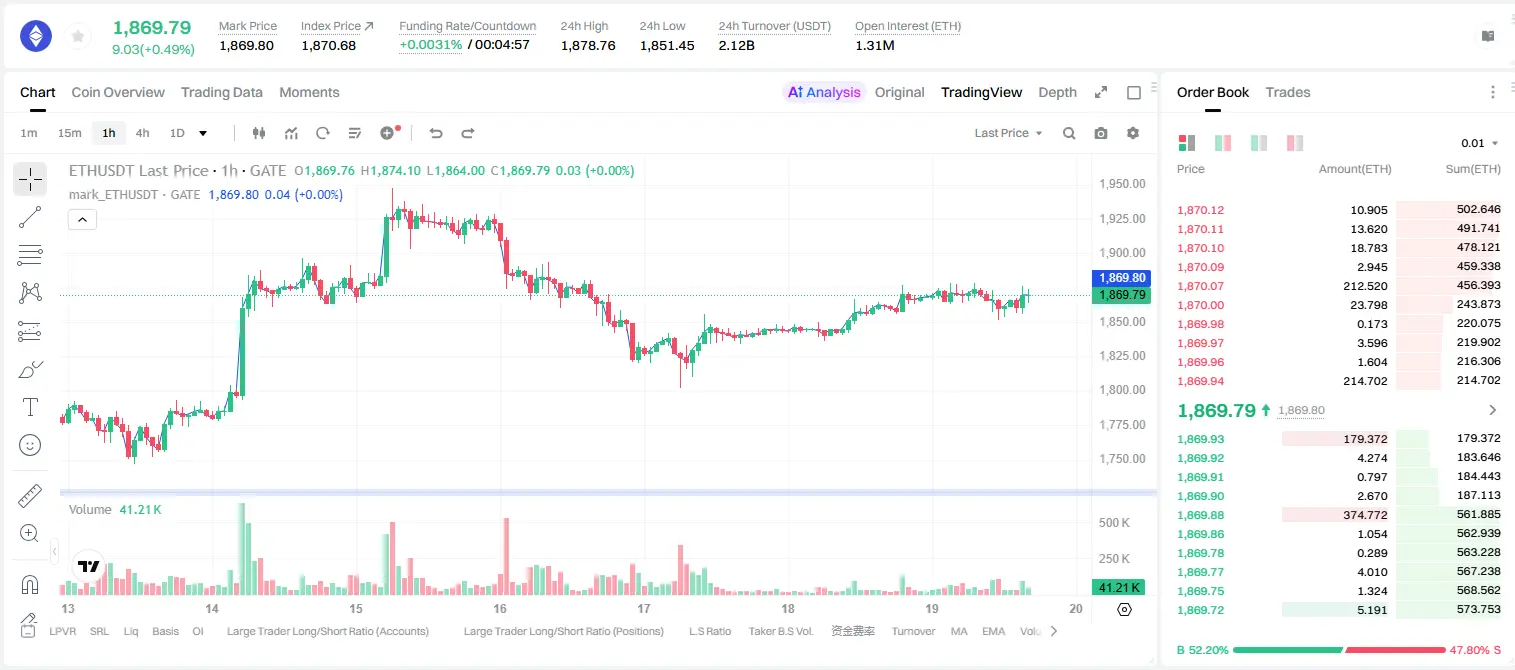1515x670 pixels.
Task: Expand the 0.01 price grouping dropdown
Action: pos(1480,143)
